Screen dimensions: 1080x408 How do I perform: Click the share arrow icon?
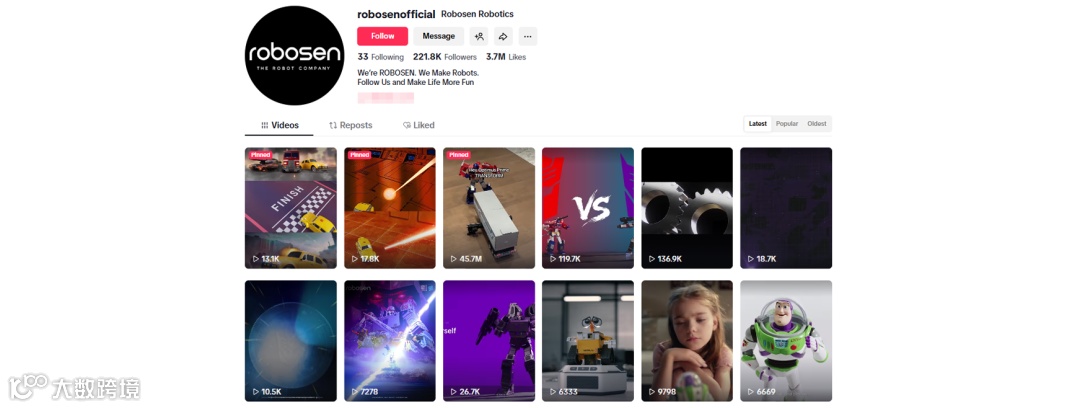pyautogui.click(x=503, y=37)
